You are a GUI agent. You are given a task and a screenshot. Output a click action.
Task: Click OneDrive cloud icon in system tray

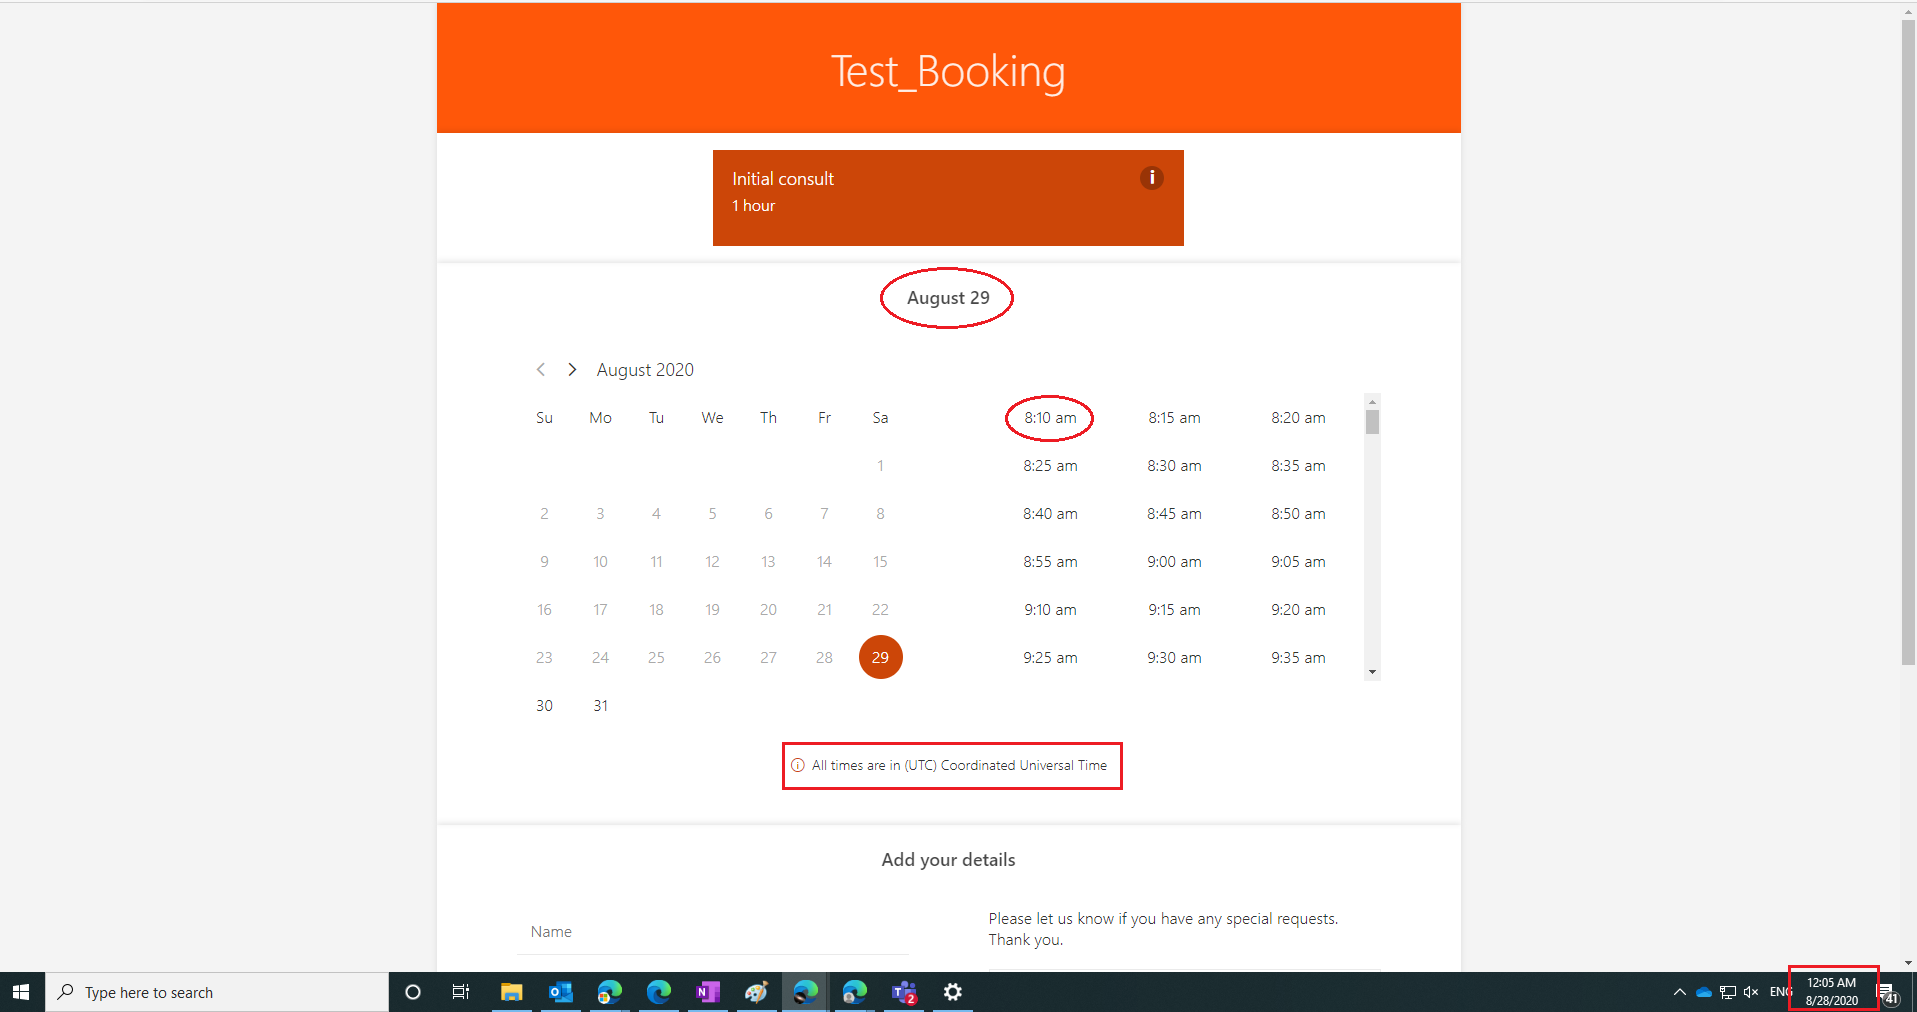click(x=1704, y=992)
